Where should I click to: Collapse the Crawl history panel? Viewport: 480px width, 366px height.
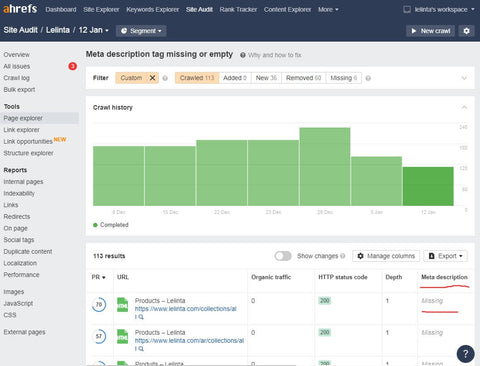click(x=464, y=107)
